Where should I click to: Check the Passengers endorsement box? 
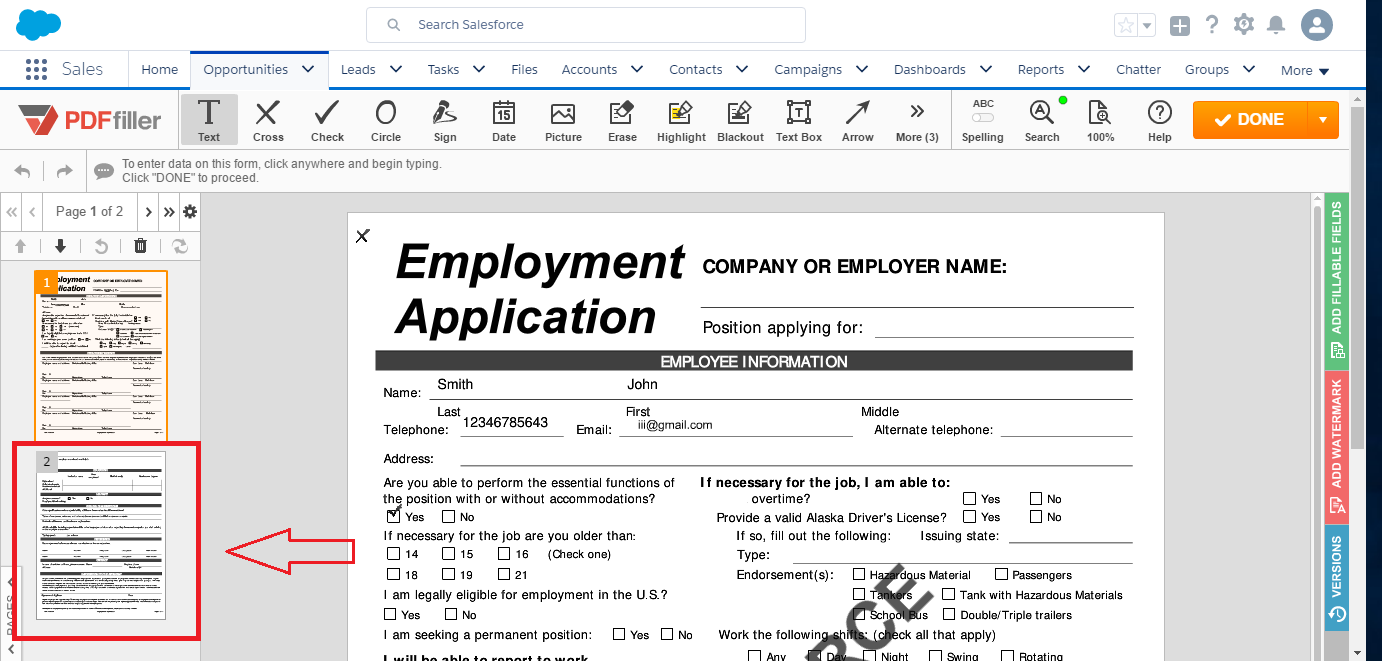click(1001, 574)
